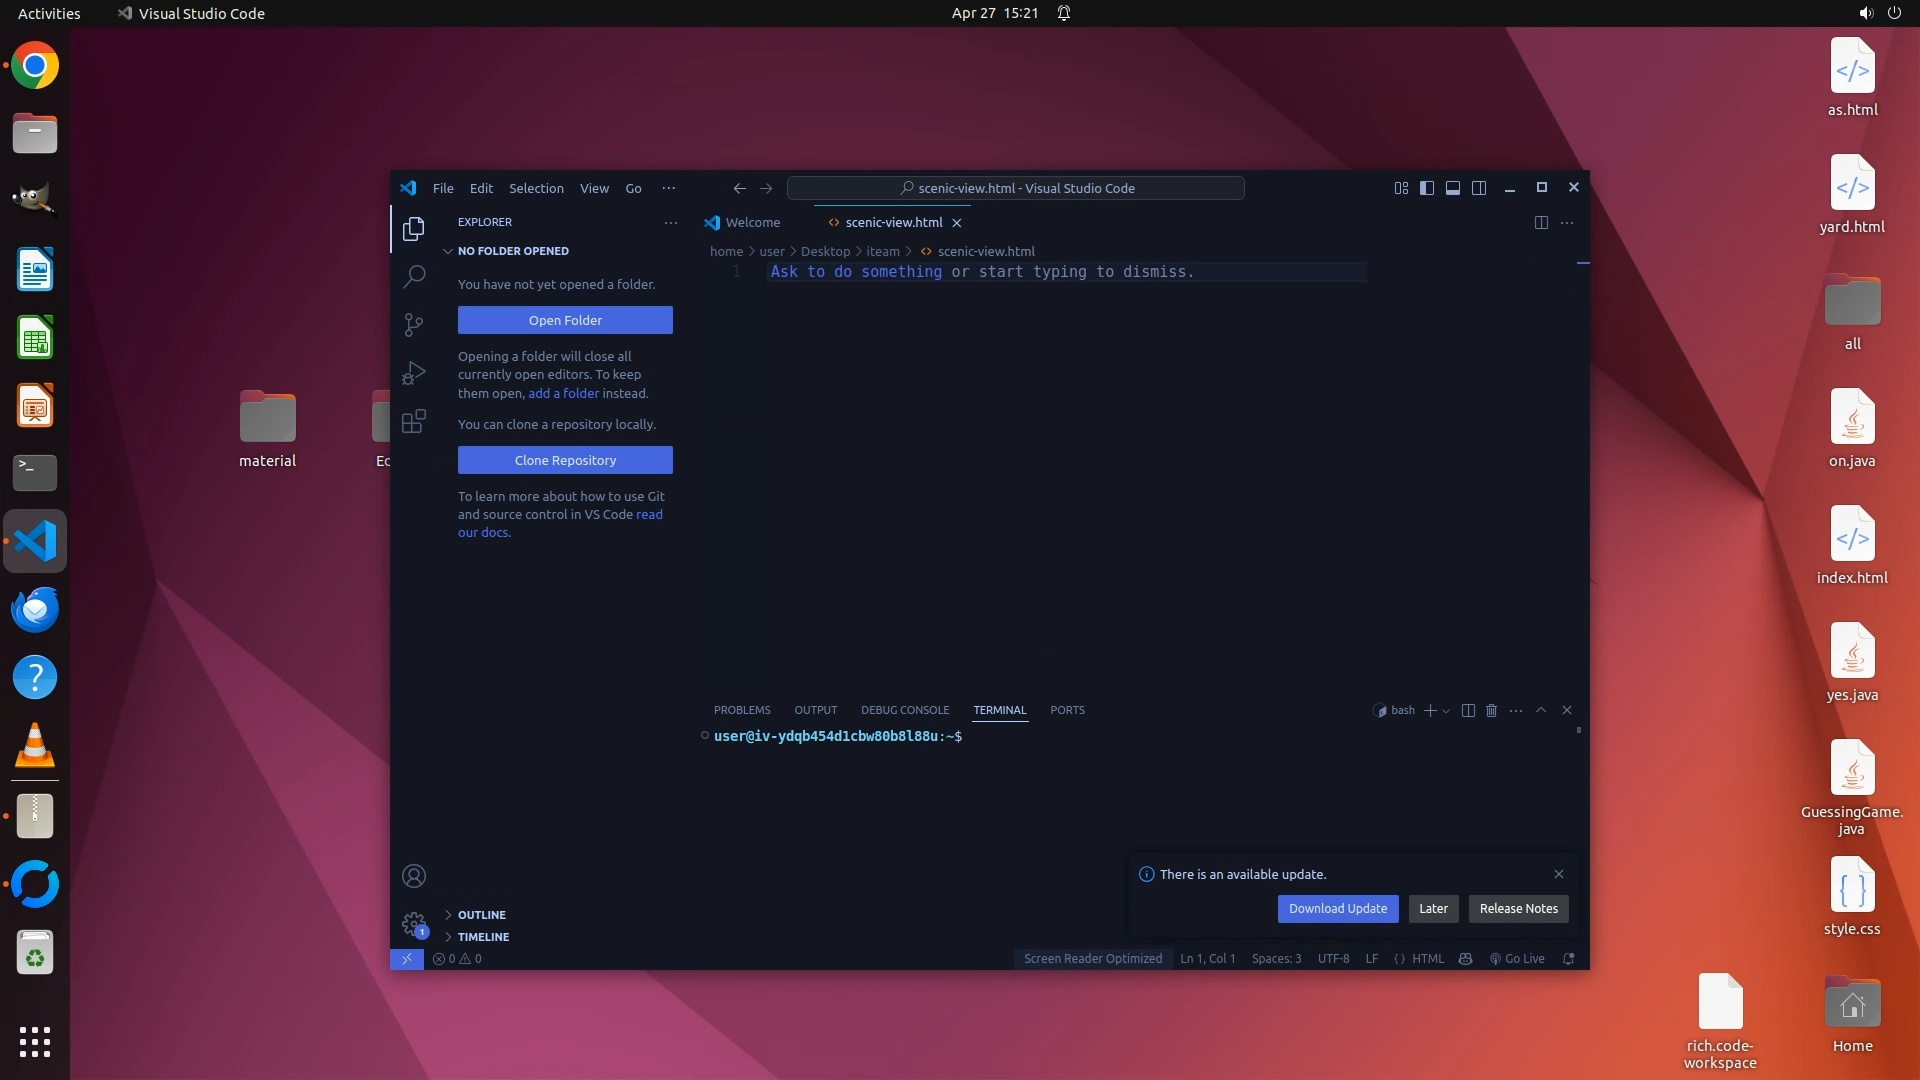
Task: Click the Spaces: 3 indentation status item
Action: pos(1276,959)
